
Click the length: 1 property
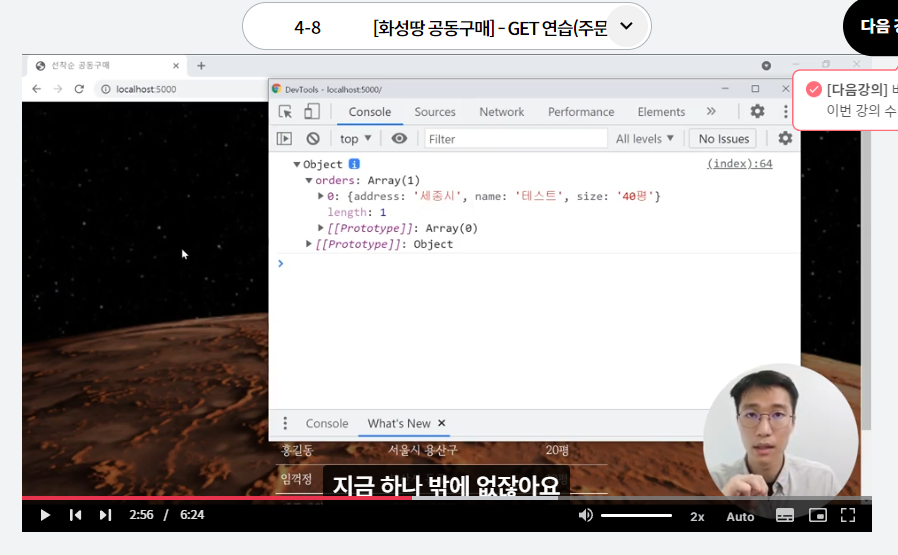tap(357, 212)
